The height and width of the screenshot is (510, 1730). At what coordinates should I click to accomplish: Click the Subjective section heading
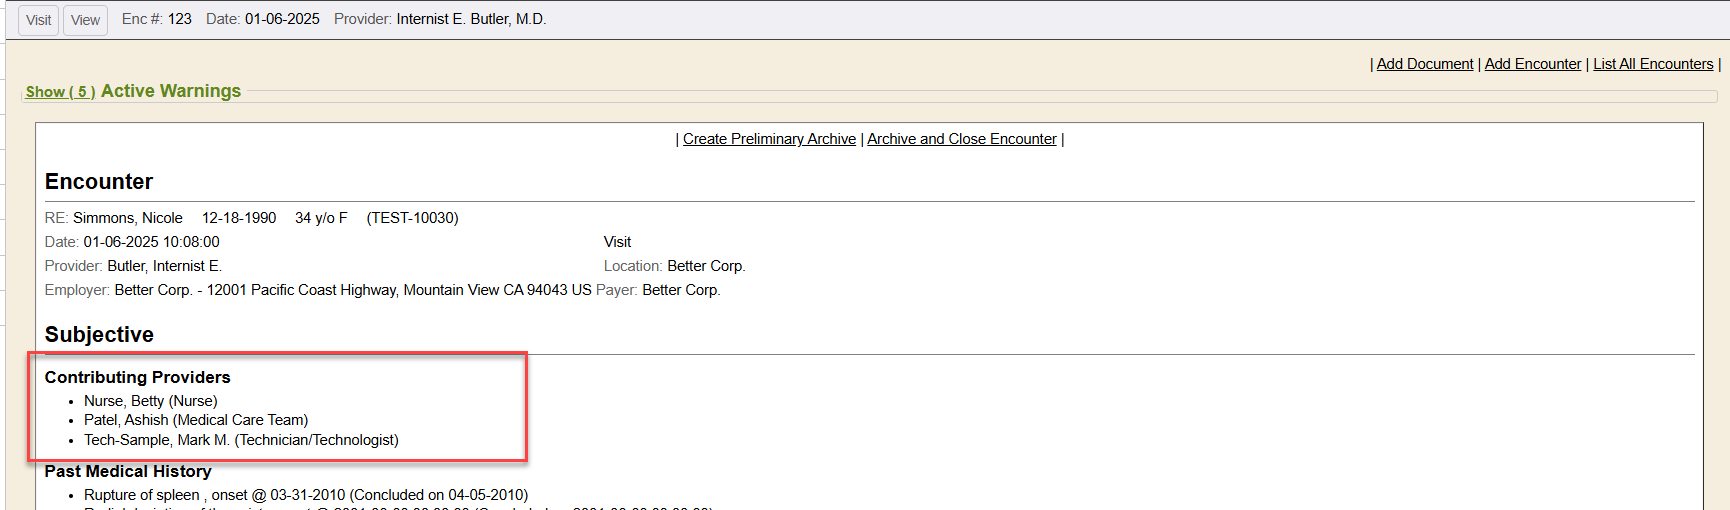(x=99, y=335)
